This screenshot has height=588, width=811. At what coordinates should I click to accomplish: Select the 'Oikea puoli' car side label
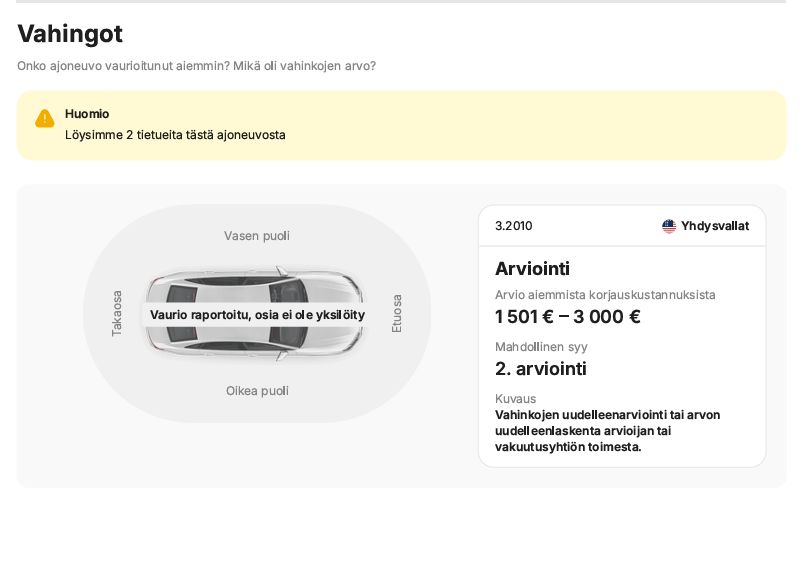pyautogui.click(x=257, y=391)
